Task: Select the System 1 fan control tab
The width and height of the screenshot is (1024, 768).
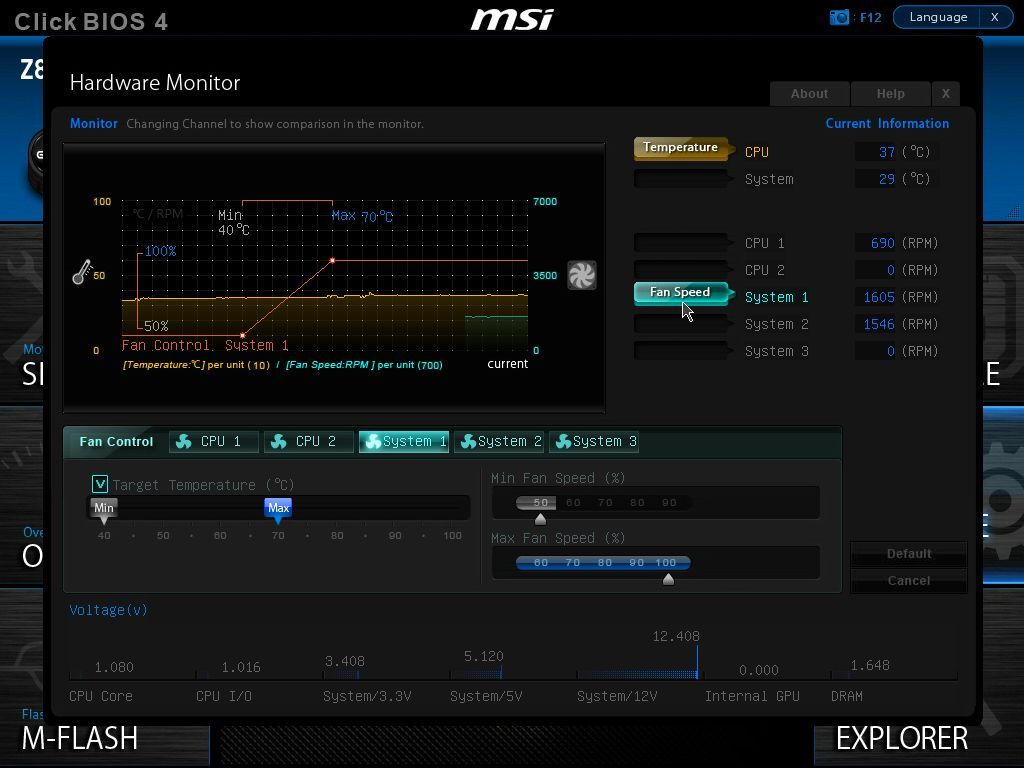Action: coord(404,441)
